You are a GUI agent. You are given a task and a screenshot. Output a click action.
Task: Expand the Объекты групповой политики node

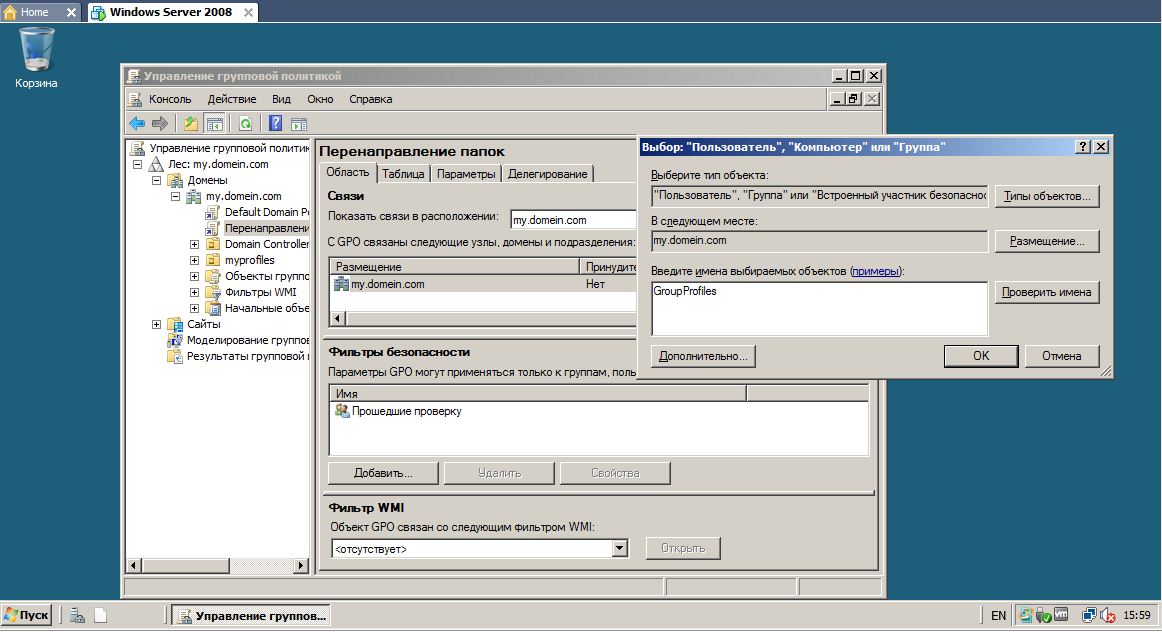194,276
